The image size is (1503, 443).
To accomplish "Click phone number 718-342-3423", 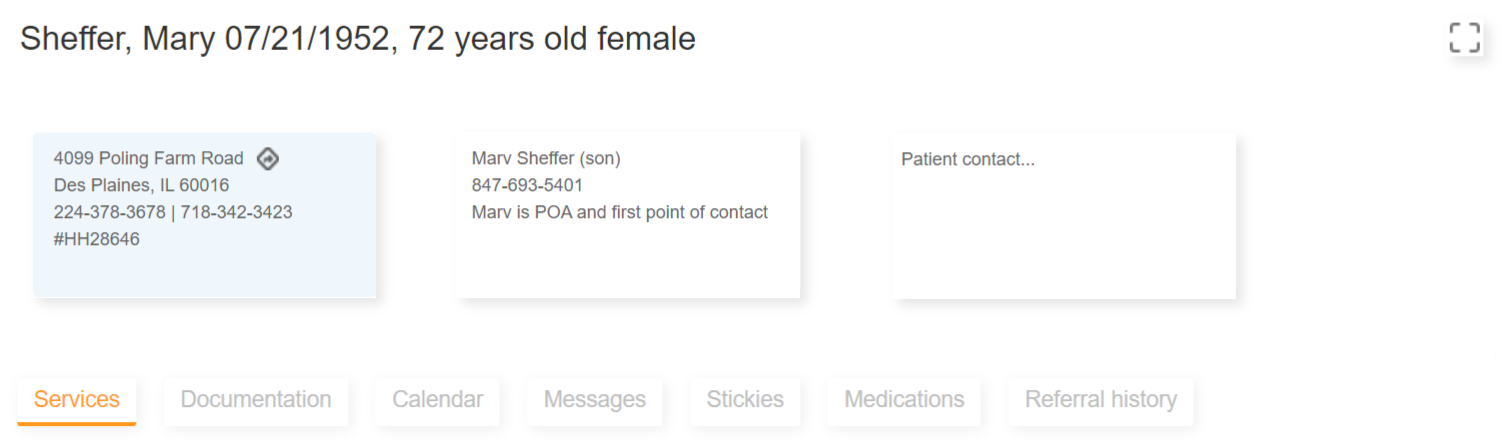I will [236, 212].
